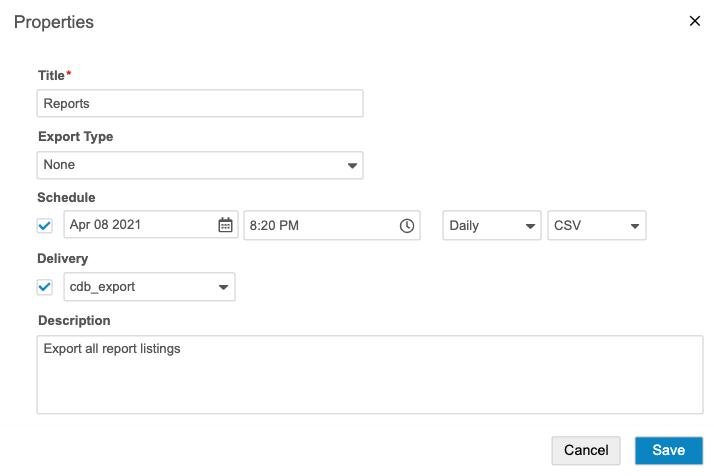Open the clock time picker icon
714x476 pixels.
click(x=407, y=226)
